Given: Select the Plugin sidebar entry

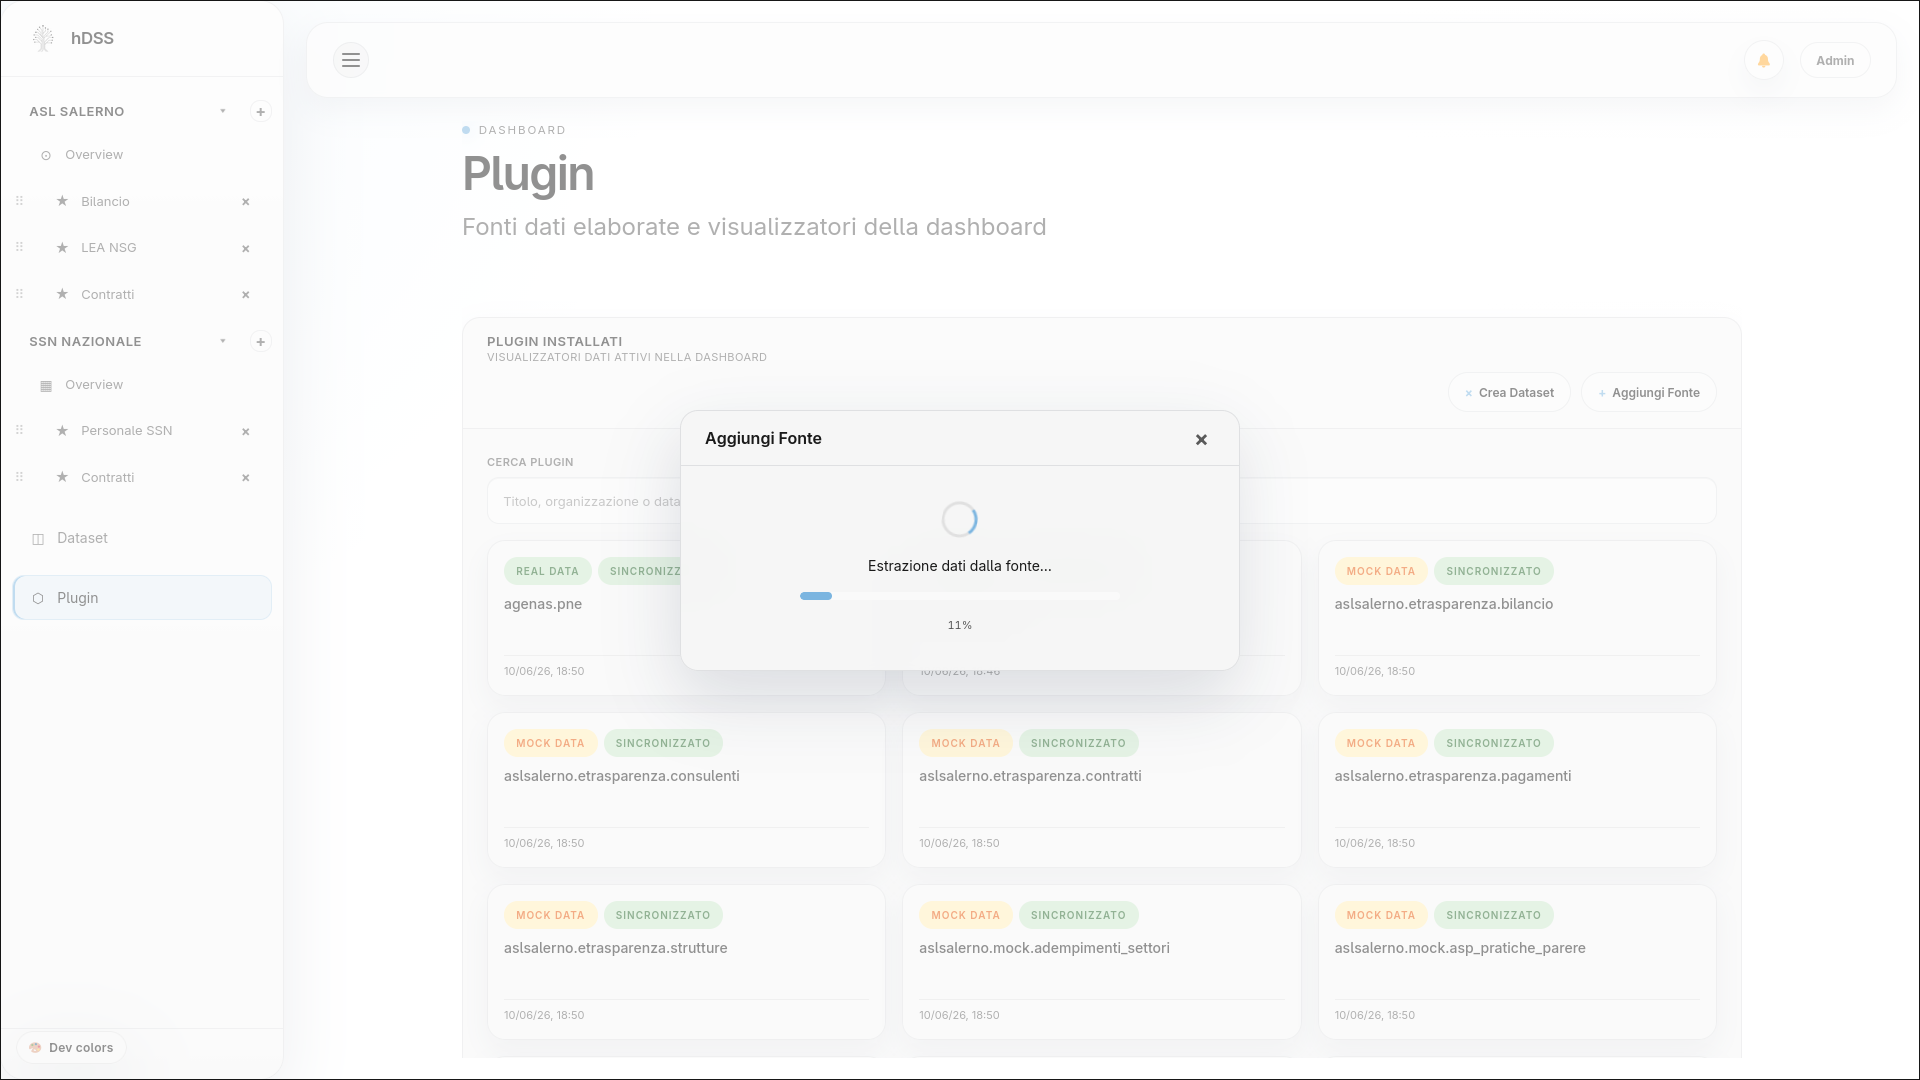Looking at the screenshot, I should [x=142, y=598].
